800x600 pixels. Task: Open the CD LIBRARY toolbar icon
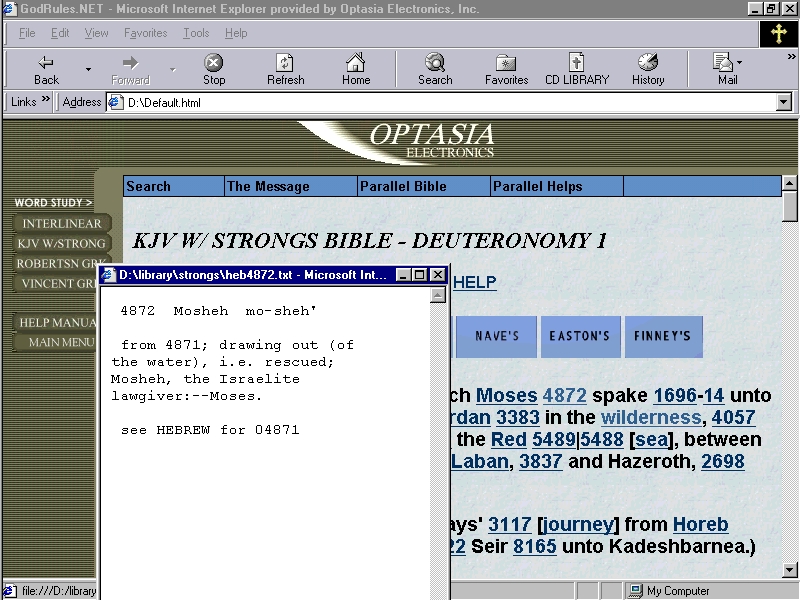576,68
